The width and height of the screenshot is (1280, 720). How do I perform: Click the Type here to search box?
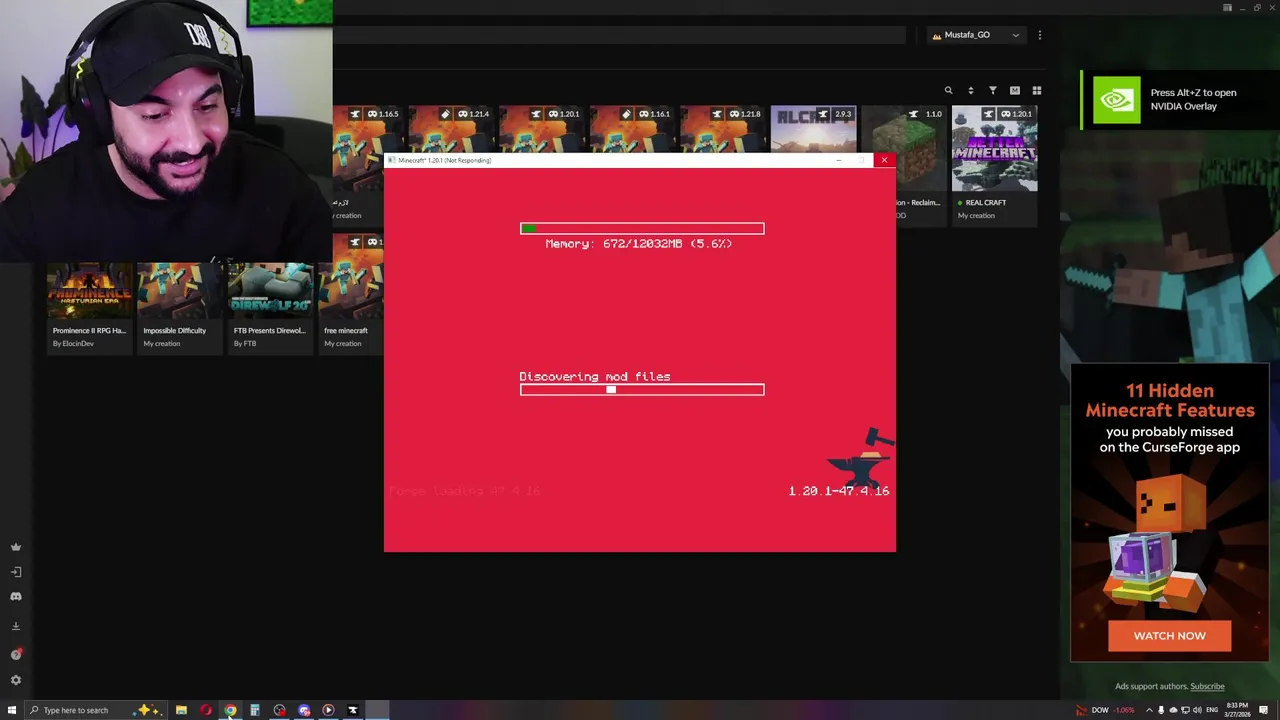pyautogui.click(x=95, y=710)
